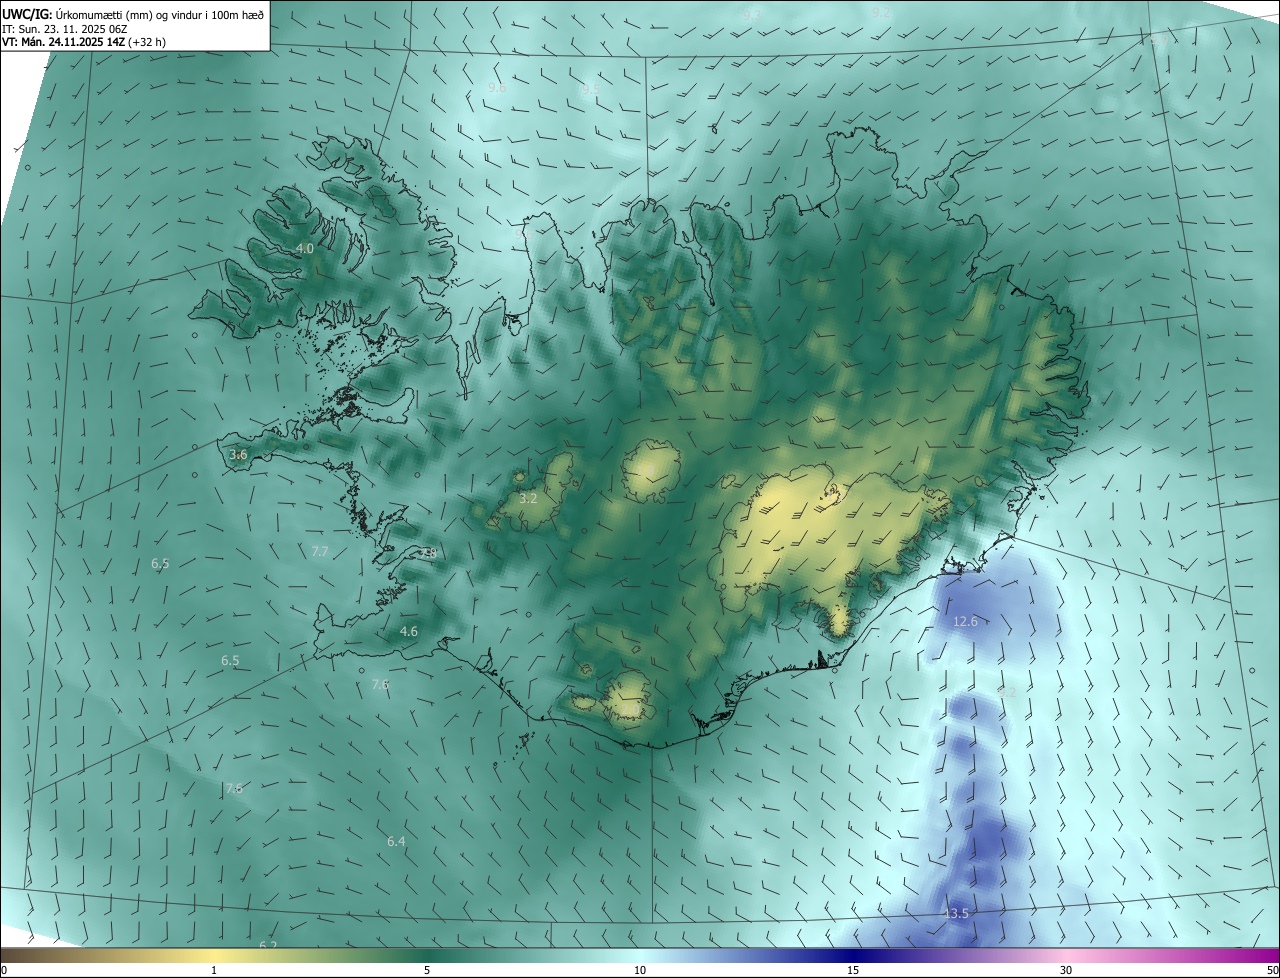Click the 13.5 value in the blue area
This screenshot has height=978, width=1280.
tap(956, 914)
